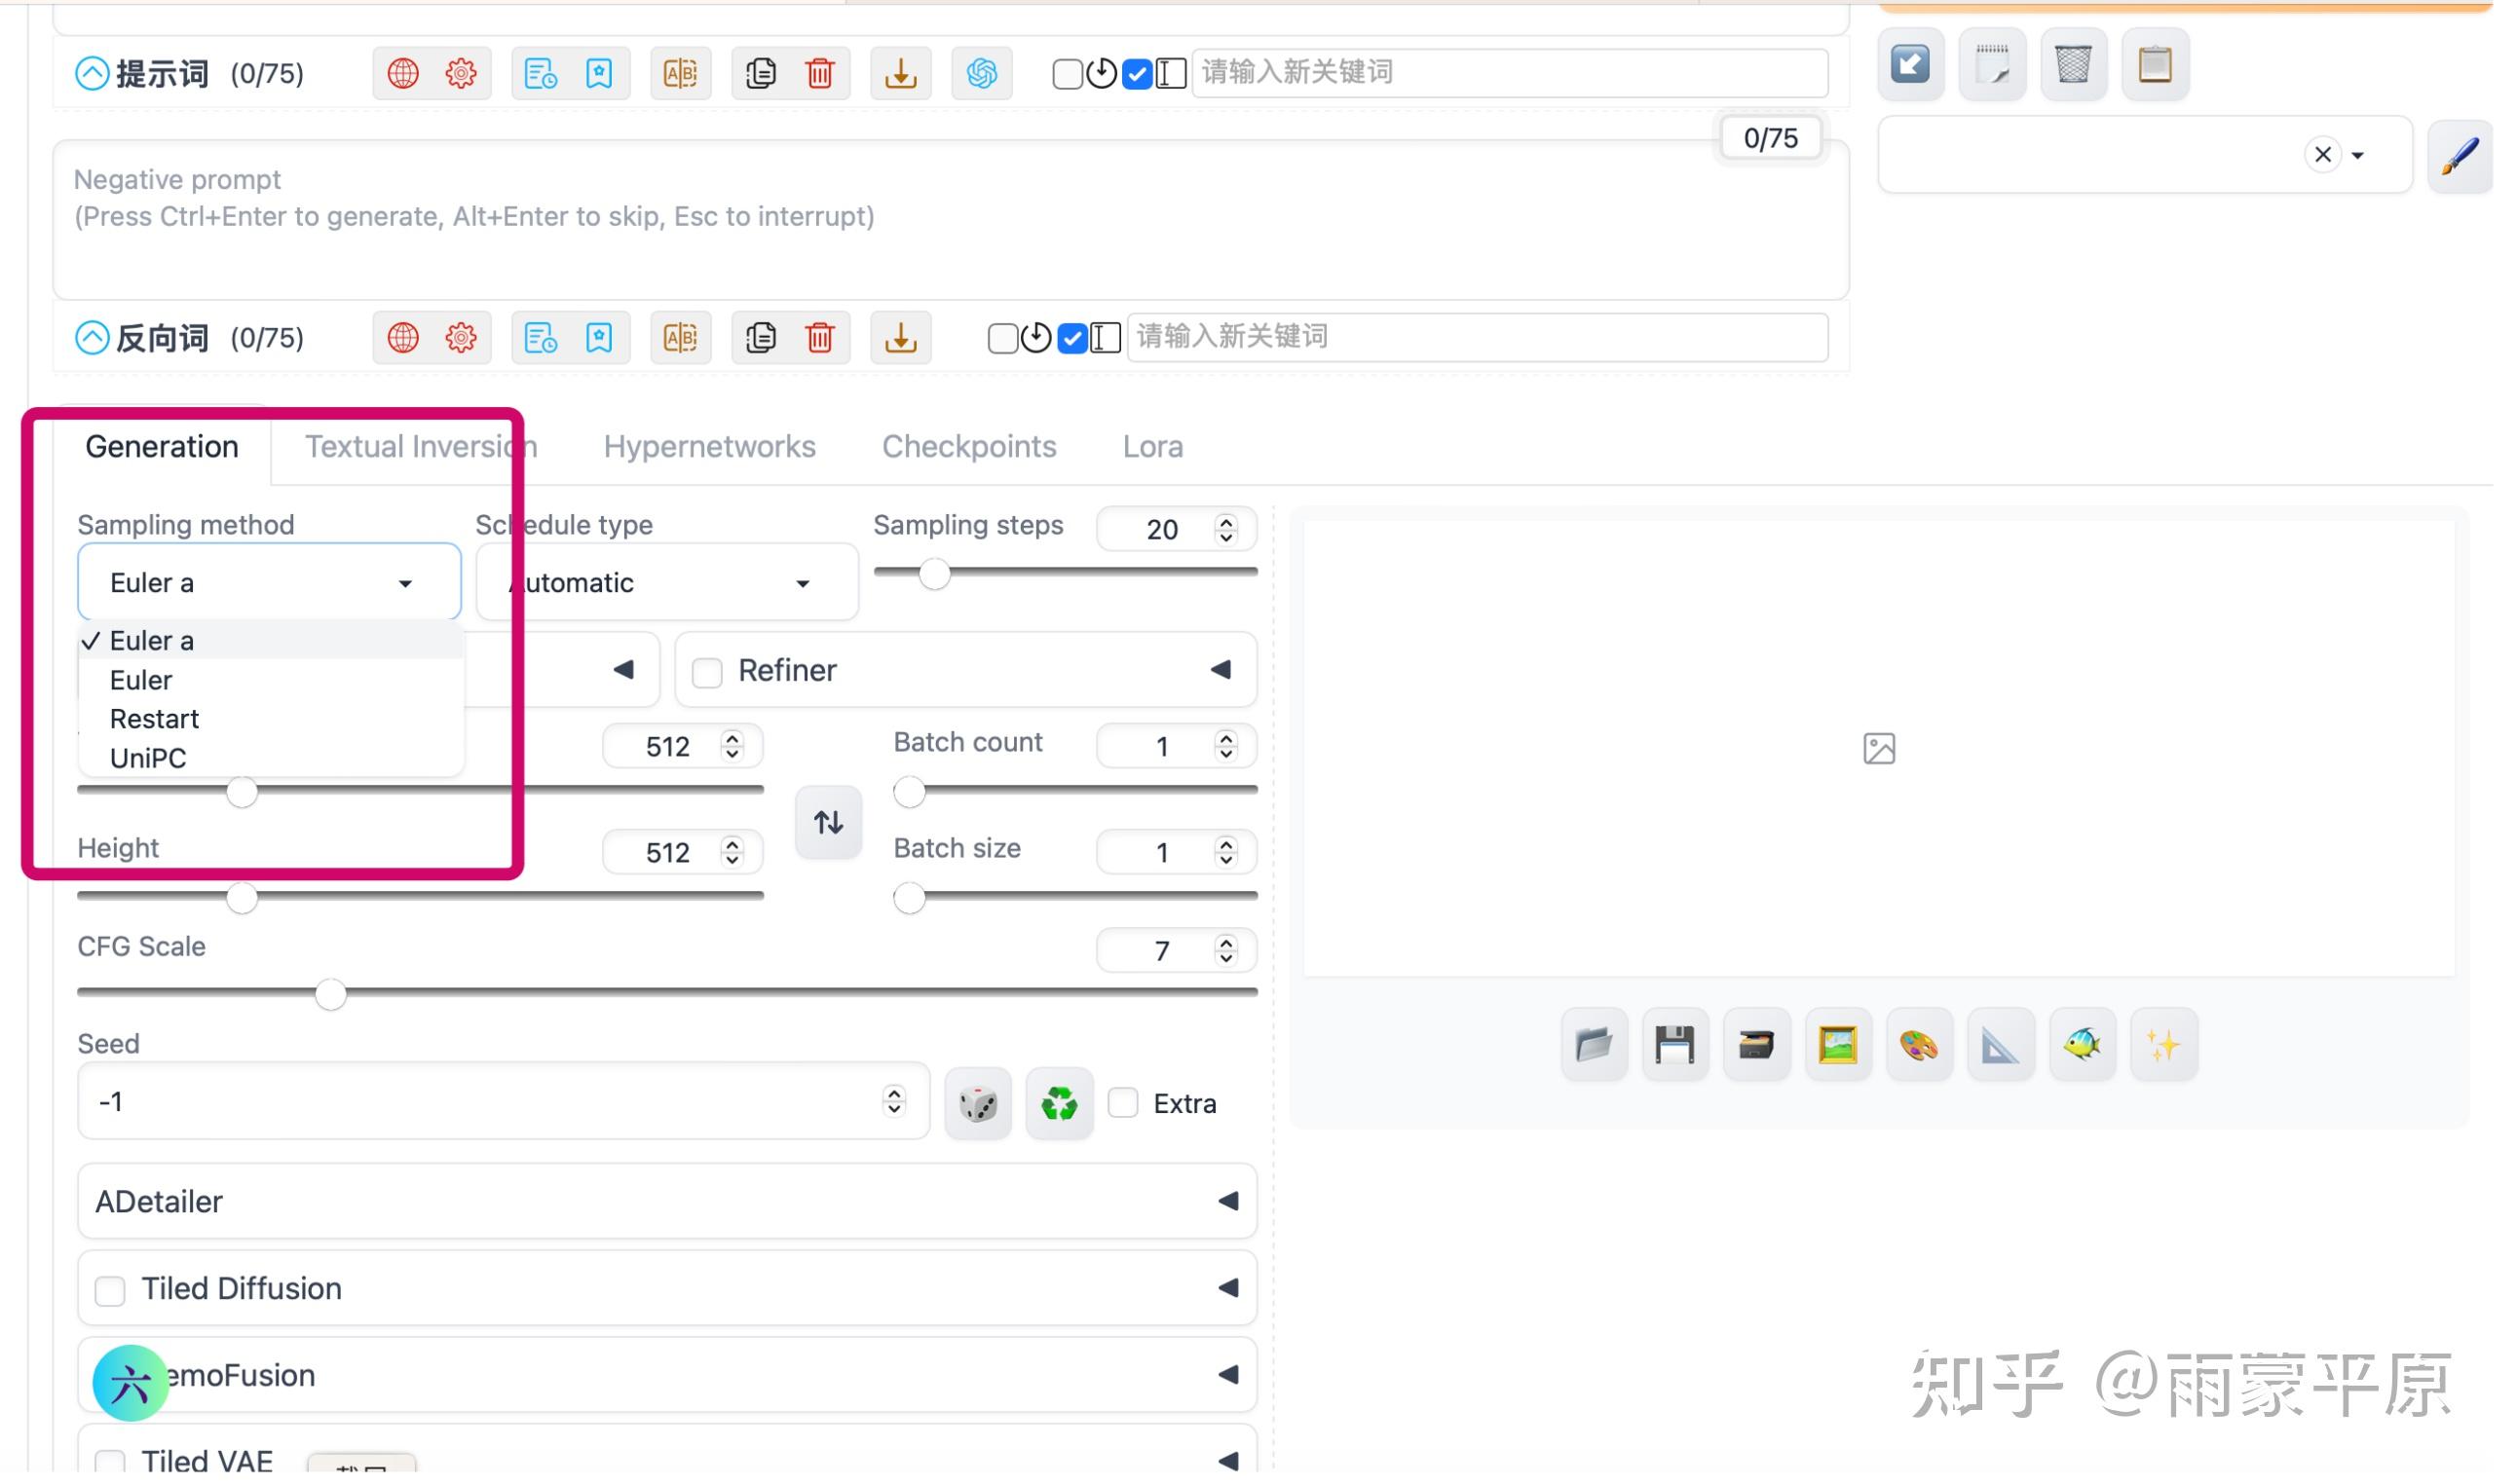The height and width of the screenshot is (1484, 2517).
Task: Save the image with the floppy disk icon
Action: [x=1674, y=1043]
